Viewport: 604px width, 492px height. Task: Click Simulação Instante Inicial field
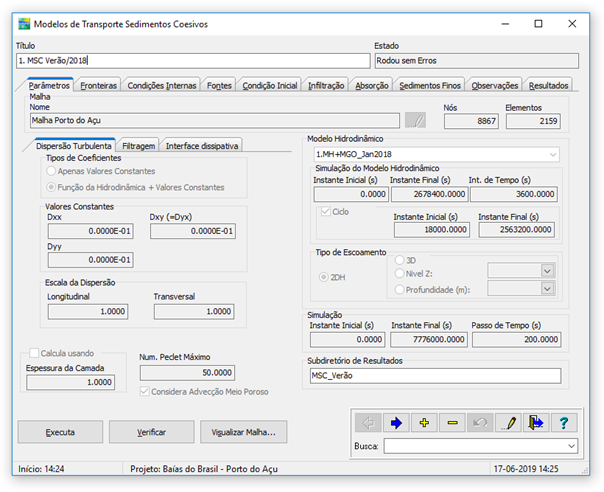click(347, 339)
